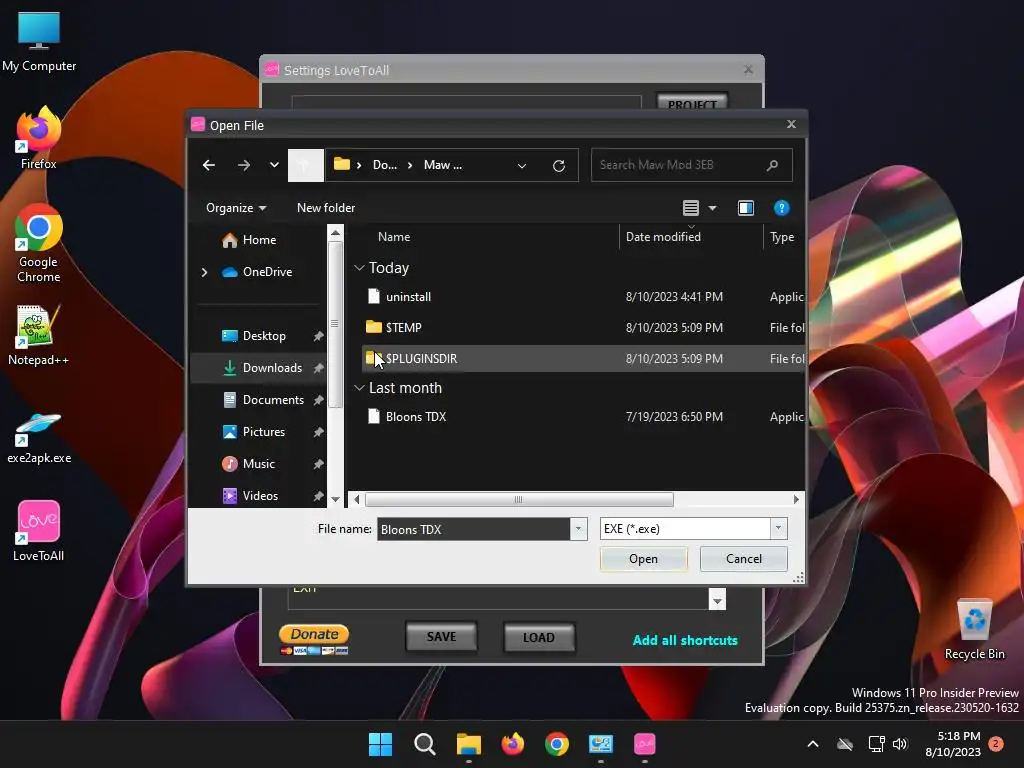Screen dimensions: 1024x768
Task: Toggle the preview pane
Action: [x=746, y=208]
